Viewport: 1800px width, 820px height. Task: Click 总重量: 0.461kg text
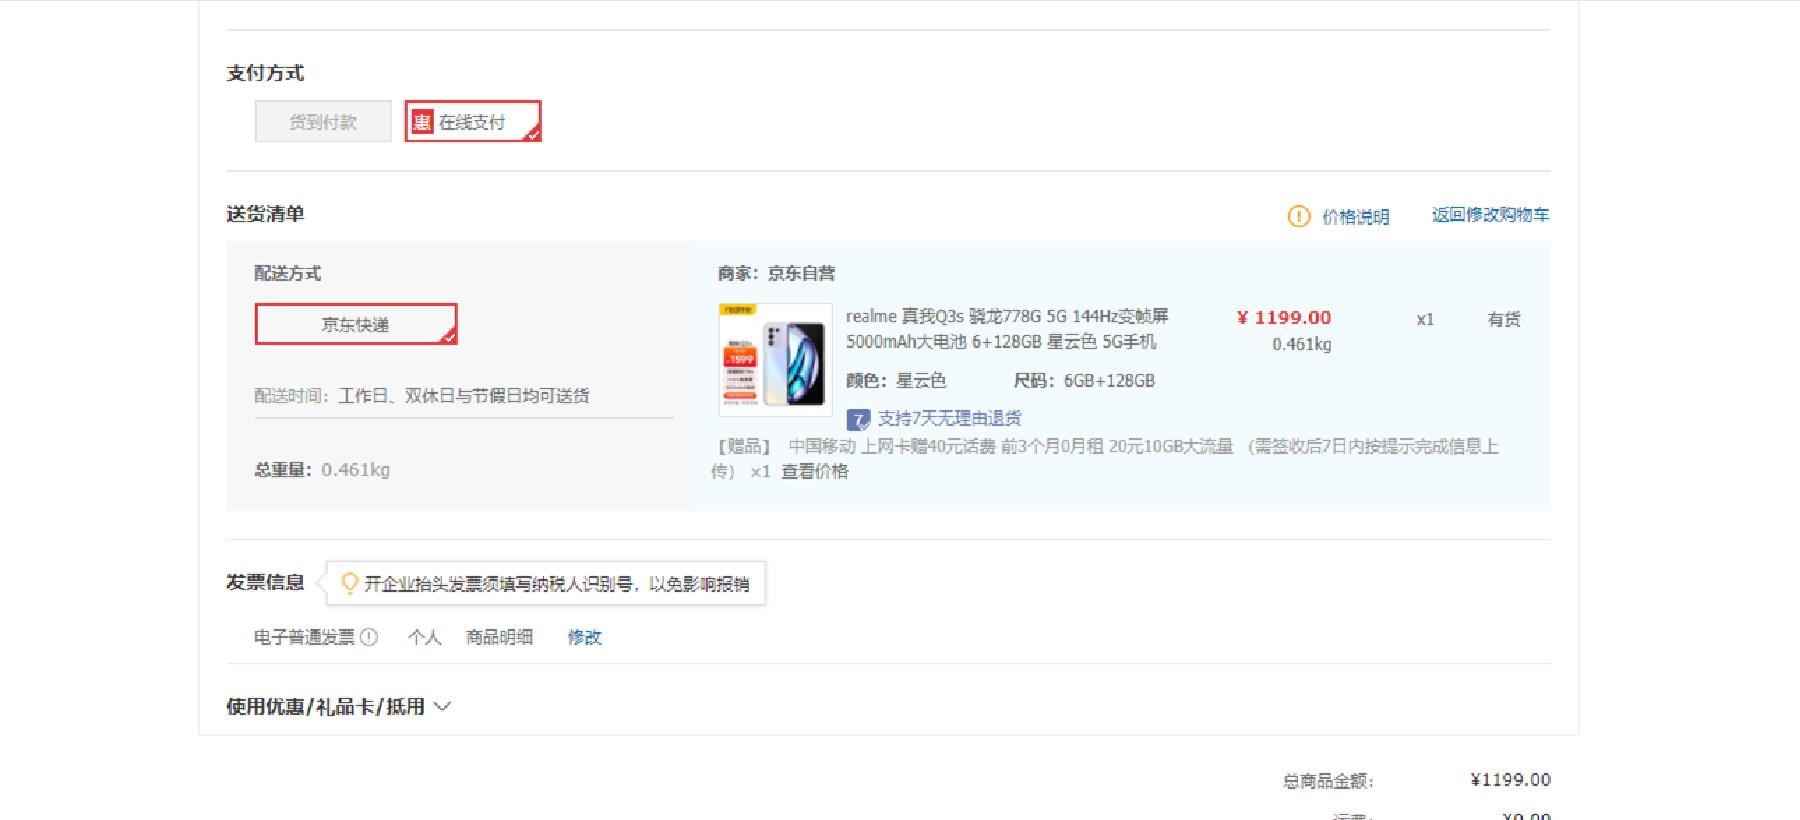click(x=322, y=470)
